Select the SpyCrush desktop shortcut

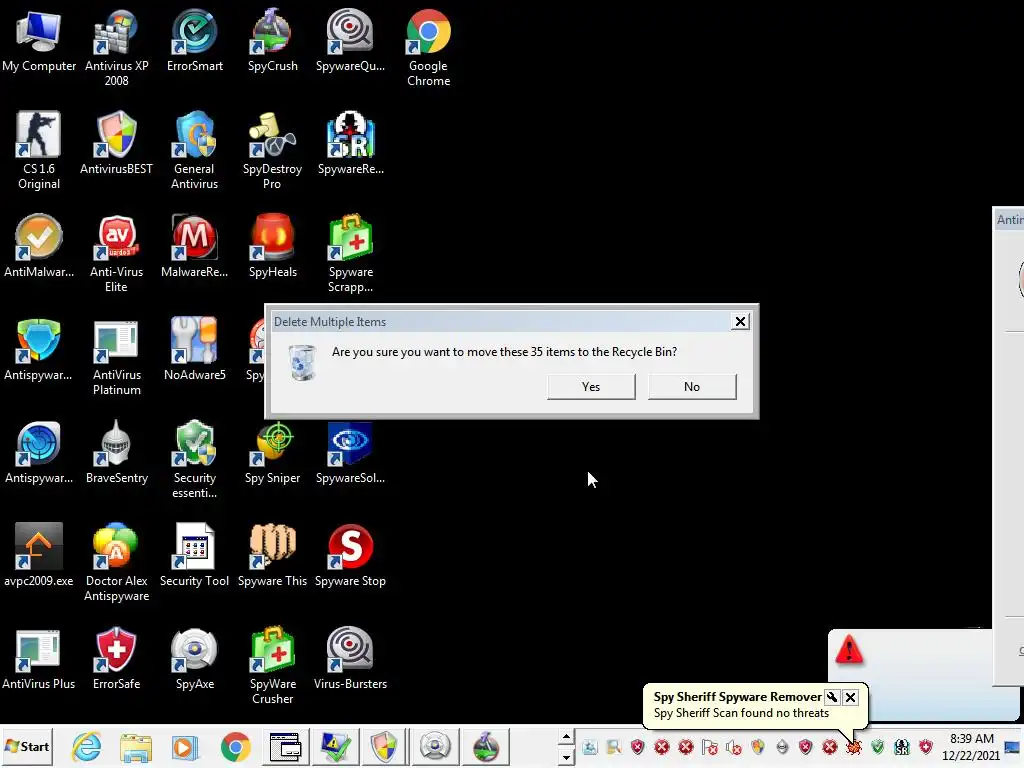point(272,42)
